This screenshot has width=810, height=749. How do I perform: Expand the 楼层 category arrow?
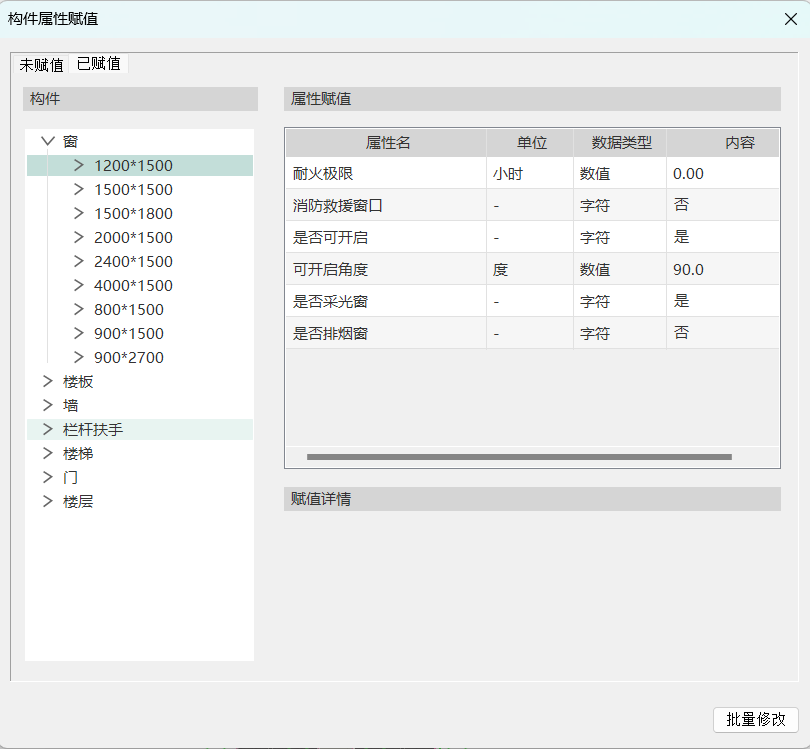click(47, 501)
